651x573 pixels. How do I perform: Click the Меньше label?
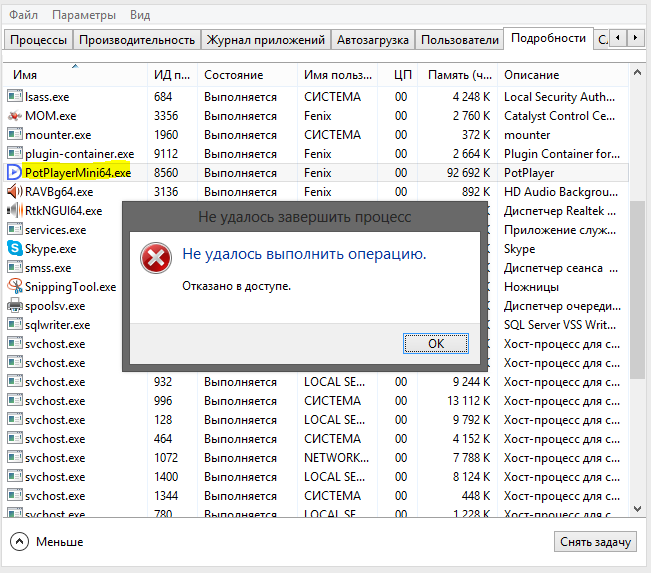pyautogui.click(x=59, y=542)
